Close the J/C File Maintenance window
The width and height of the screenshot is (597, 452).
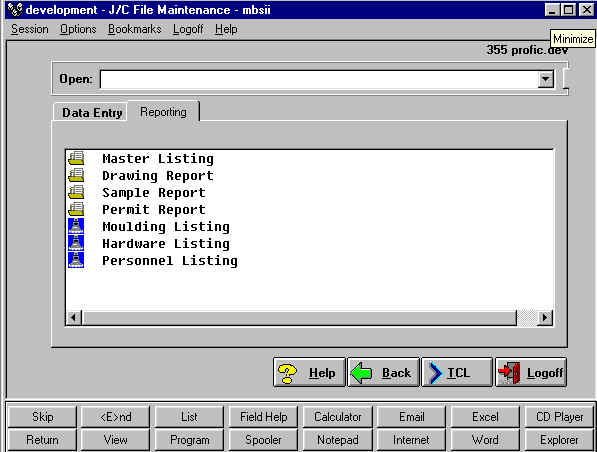pyautogui.click(x=587, y=10)
